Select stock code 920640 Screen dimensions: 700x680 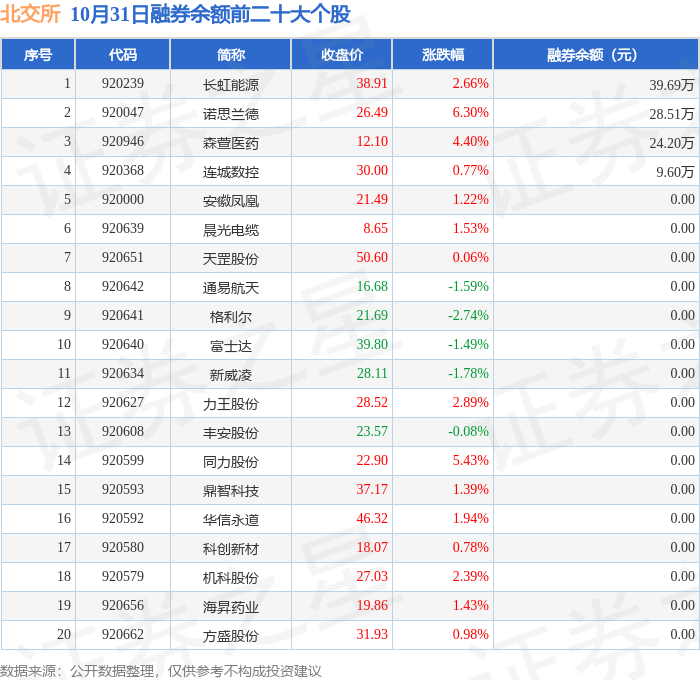123,345
